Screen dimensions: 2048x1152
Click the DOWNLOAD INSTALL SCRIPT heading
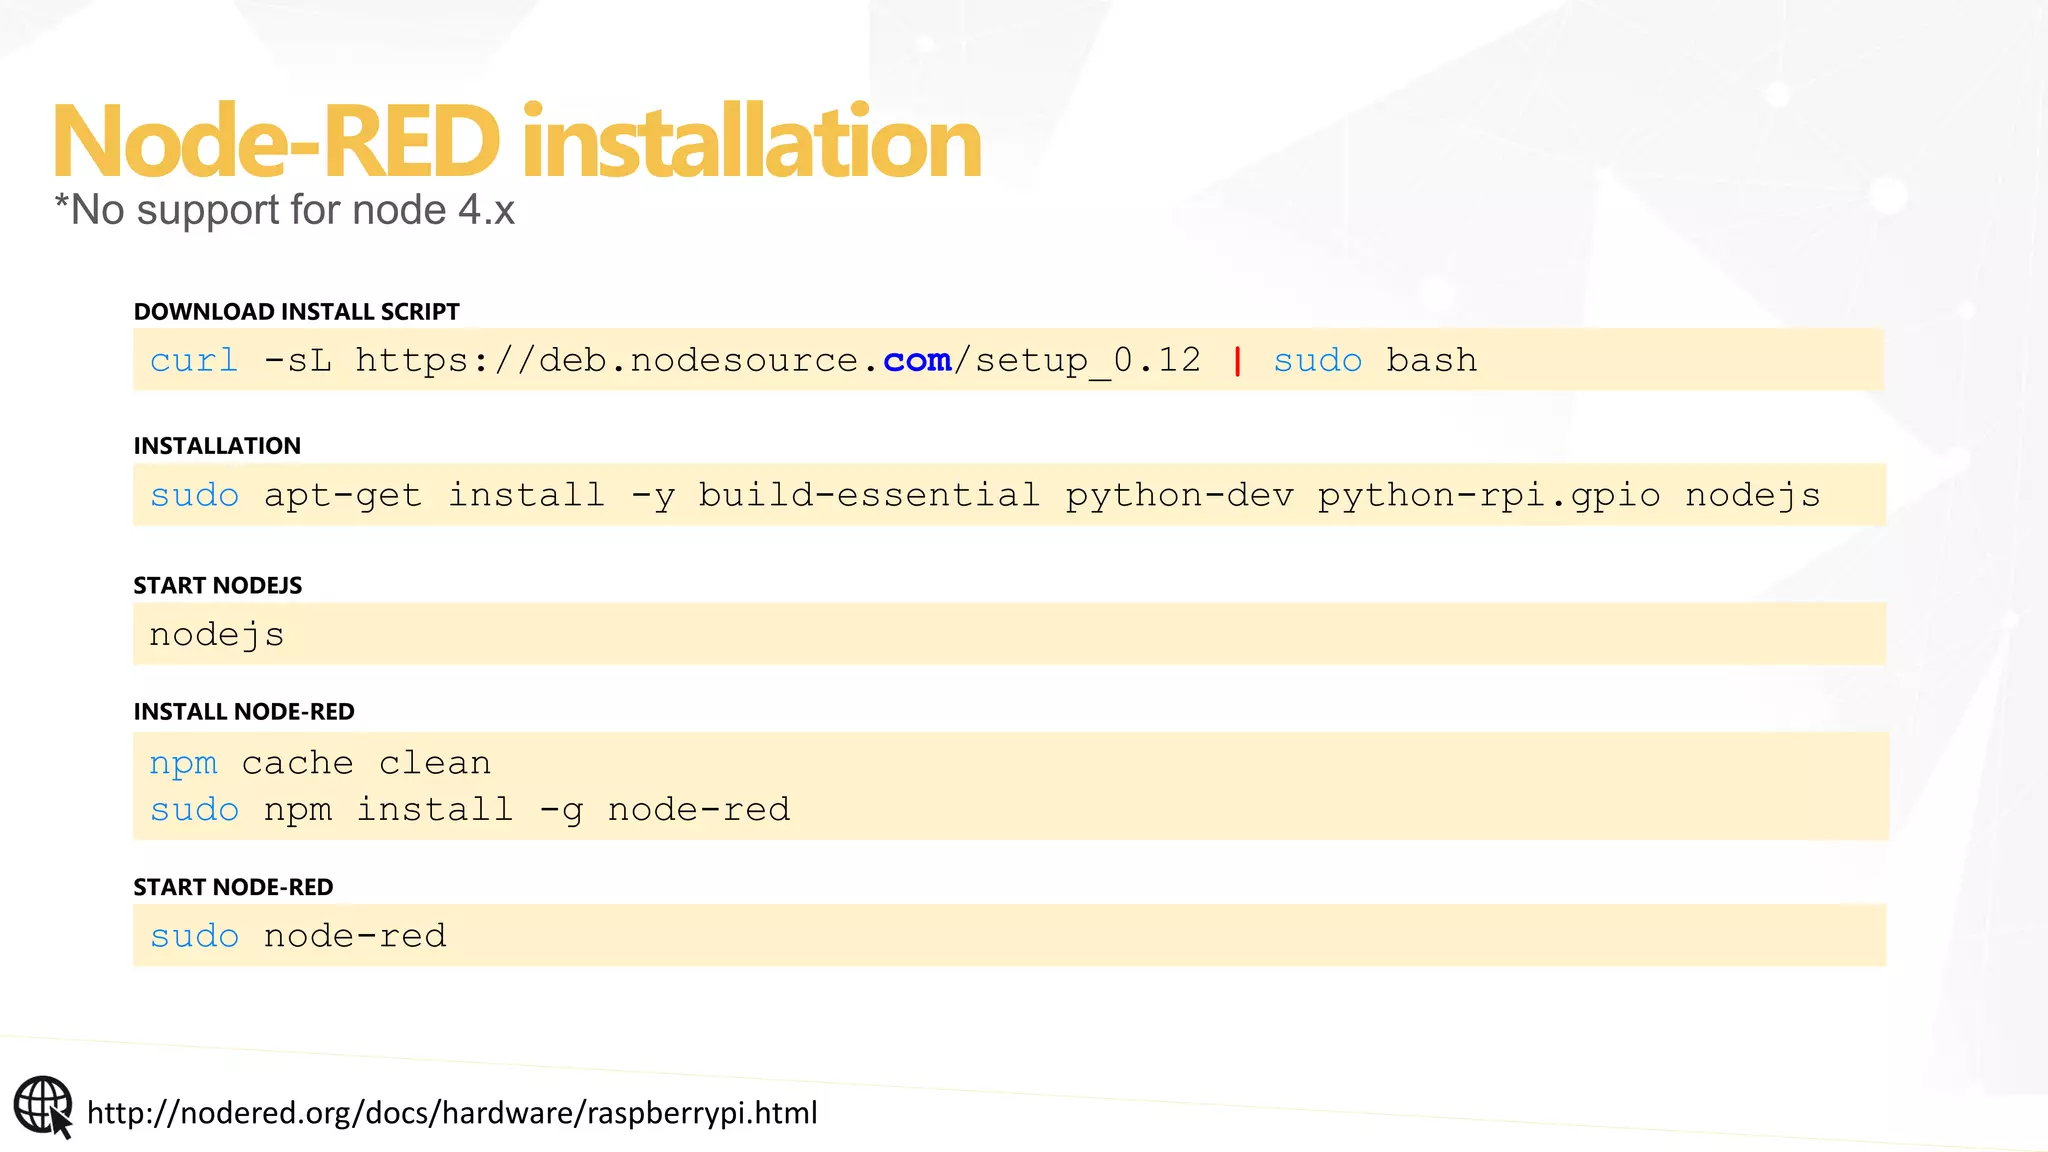(x=296, y=312)
